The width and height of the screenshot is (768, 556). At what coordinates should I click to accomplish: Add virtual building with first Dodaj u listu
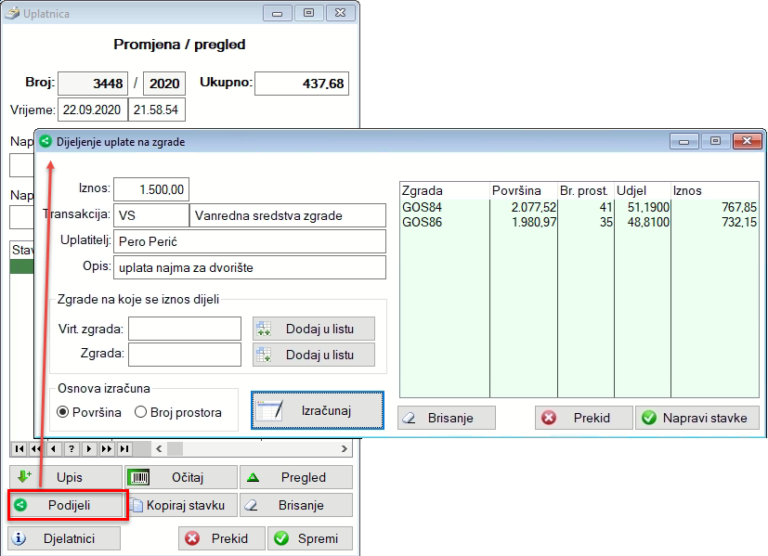(x=314, y=328)
